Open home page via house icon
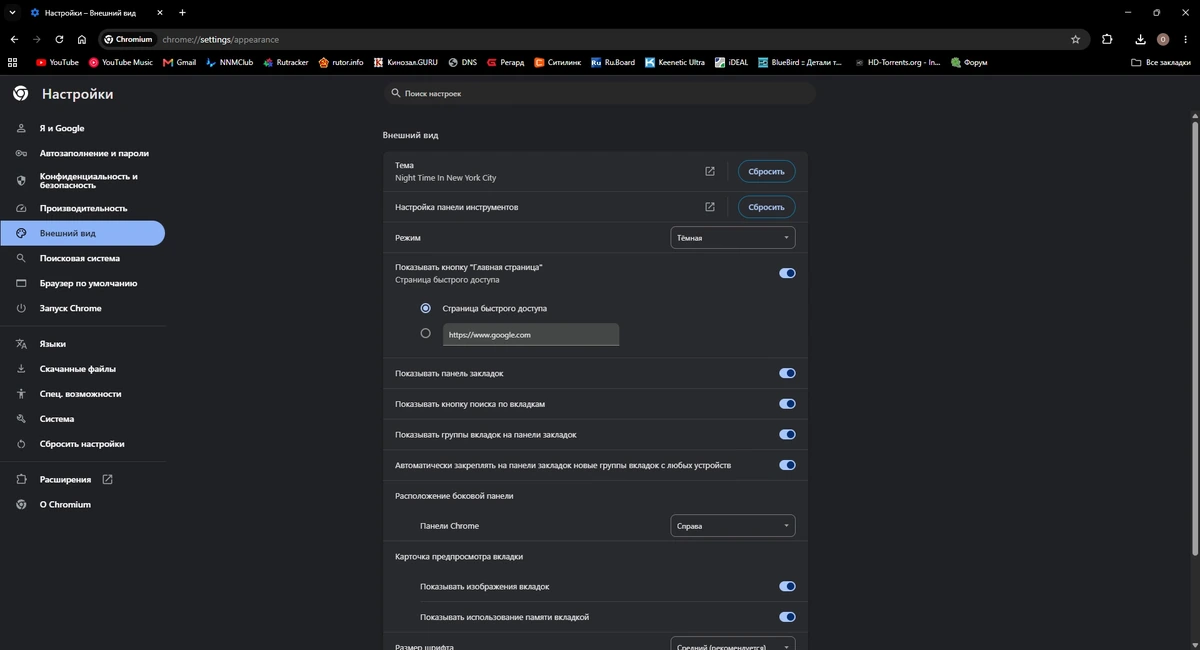This screenshot has width=1200, height=650. click(x=82, y=39)
